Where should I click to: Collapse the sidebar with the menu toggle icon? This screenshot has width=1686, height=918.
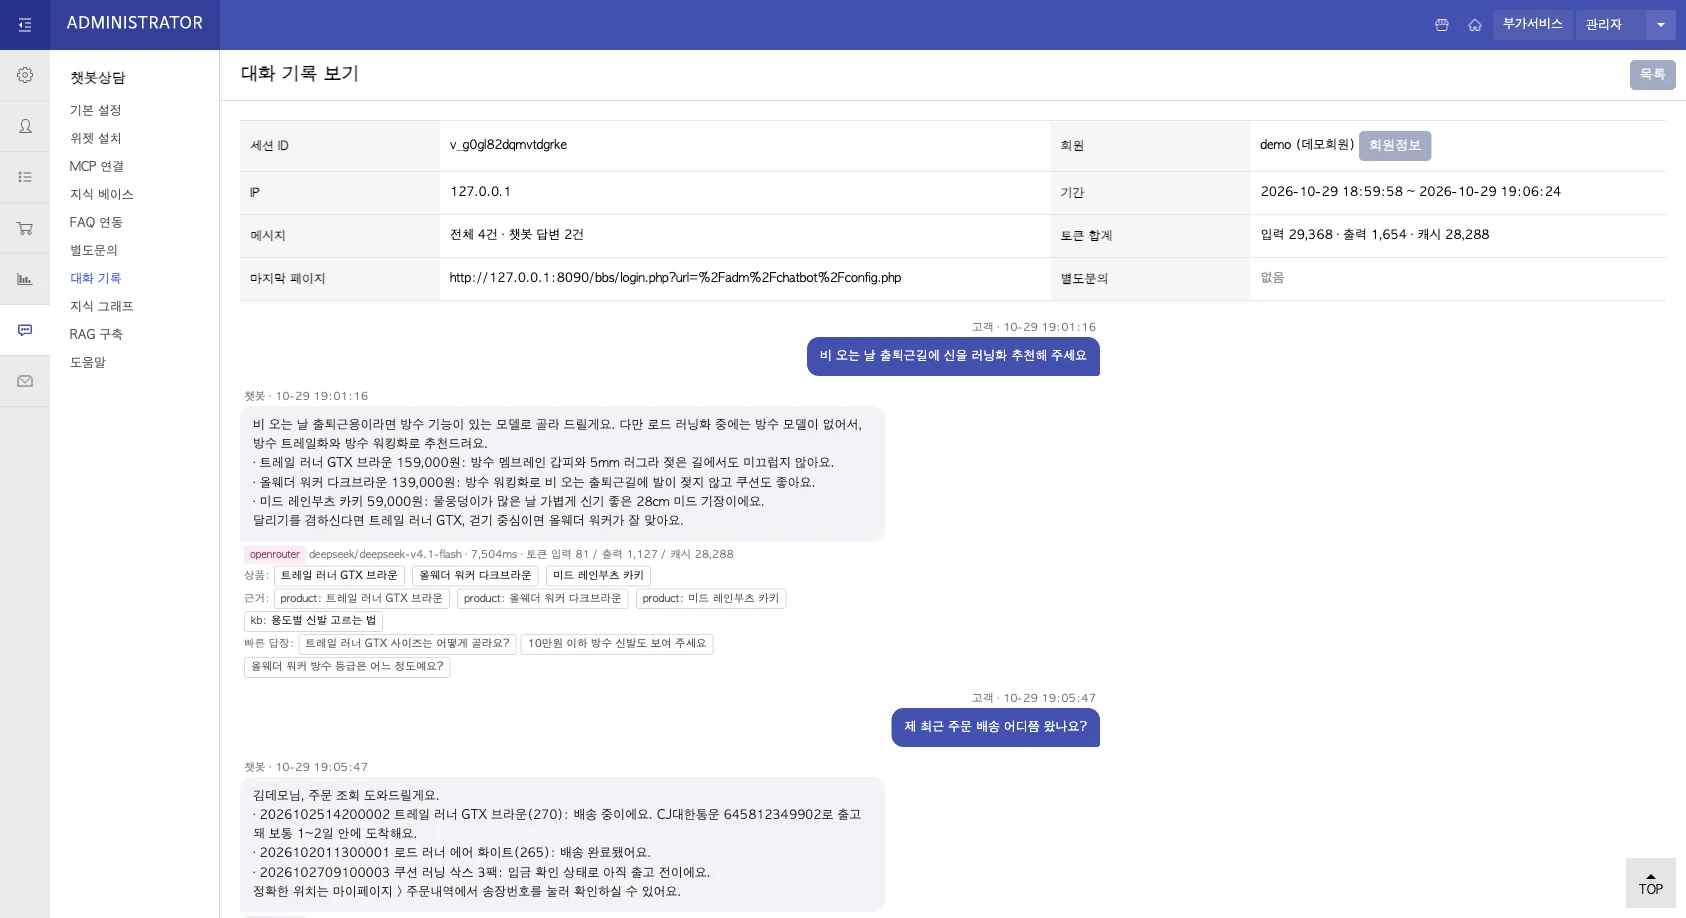click(x=25, y=25)
